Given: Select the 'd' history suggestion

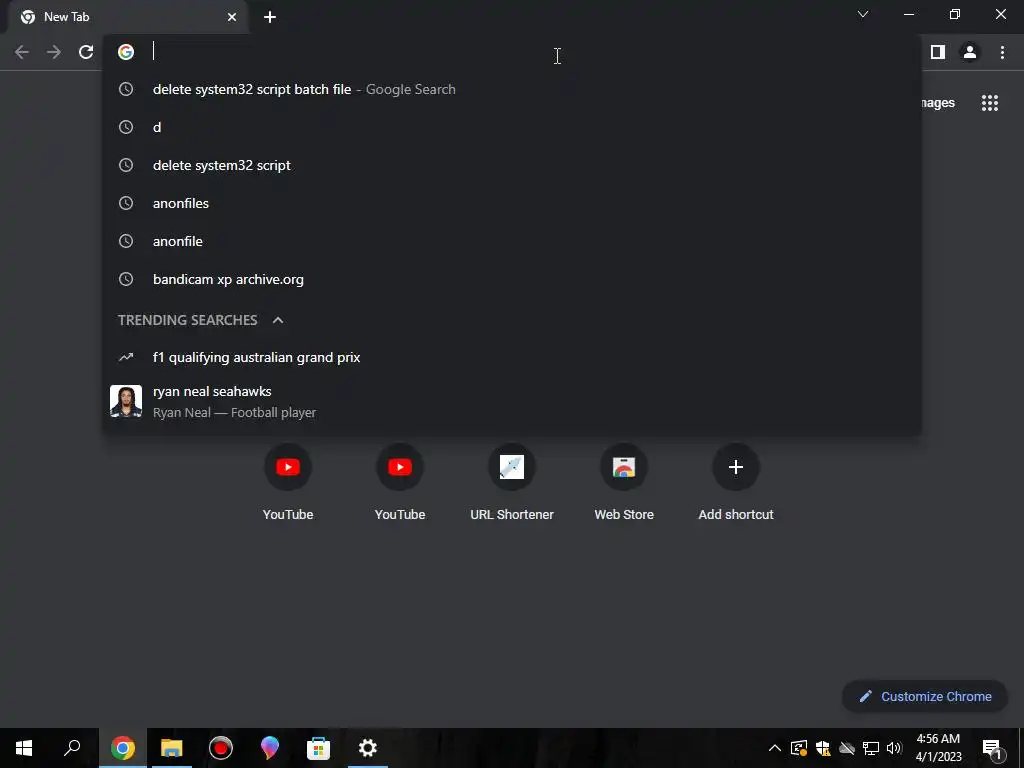Looking at the screenshot, I should pos(512,127).
